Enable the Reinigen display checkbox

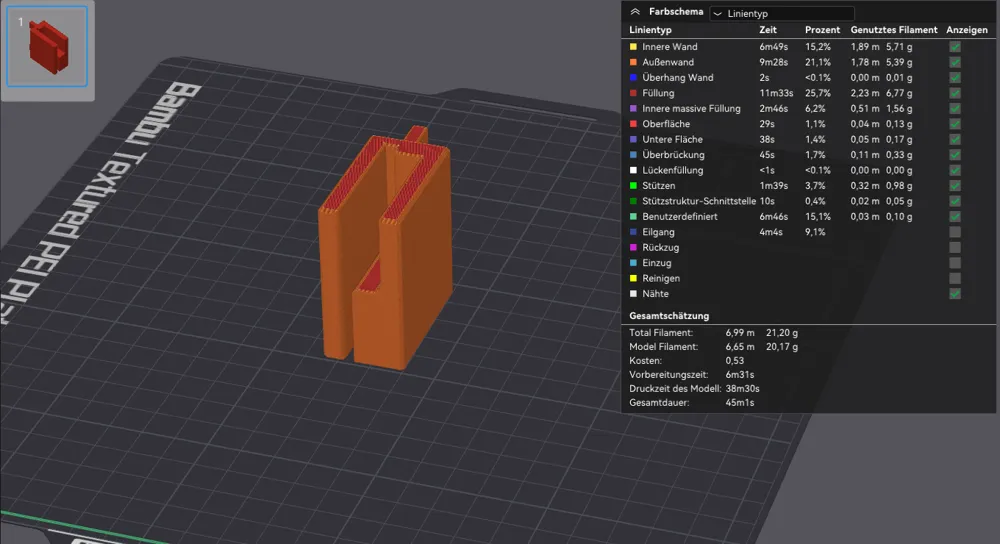tap(955, 278)
